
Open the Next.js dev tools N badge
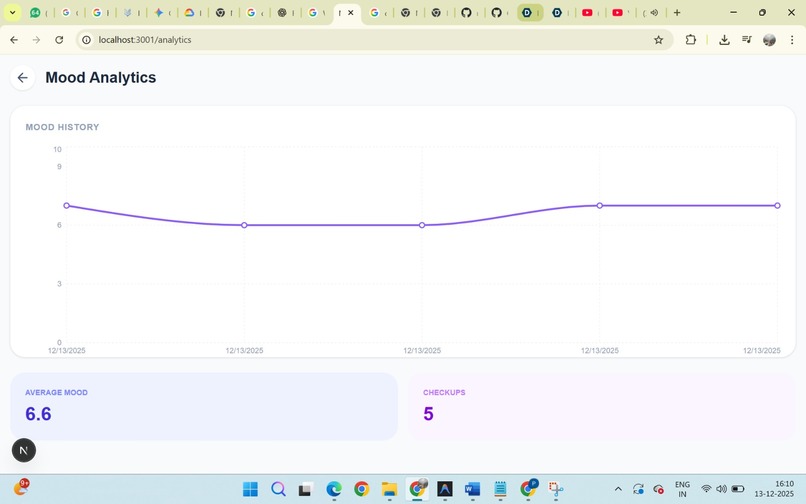24,450
